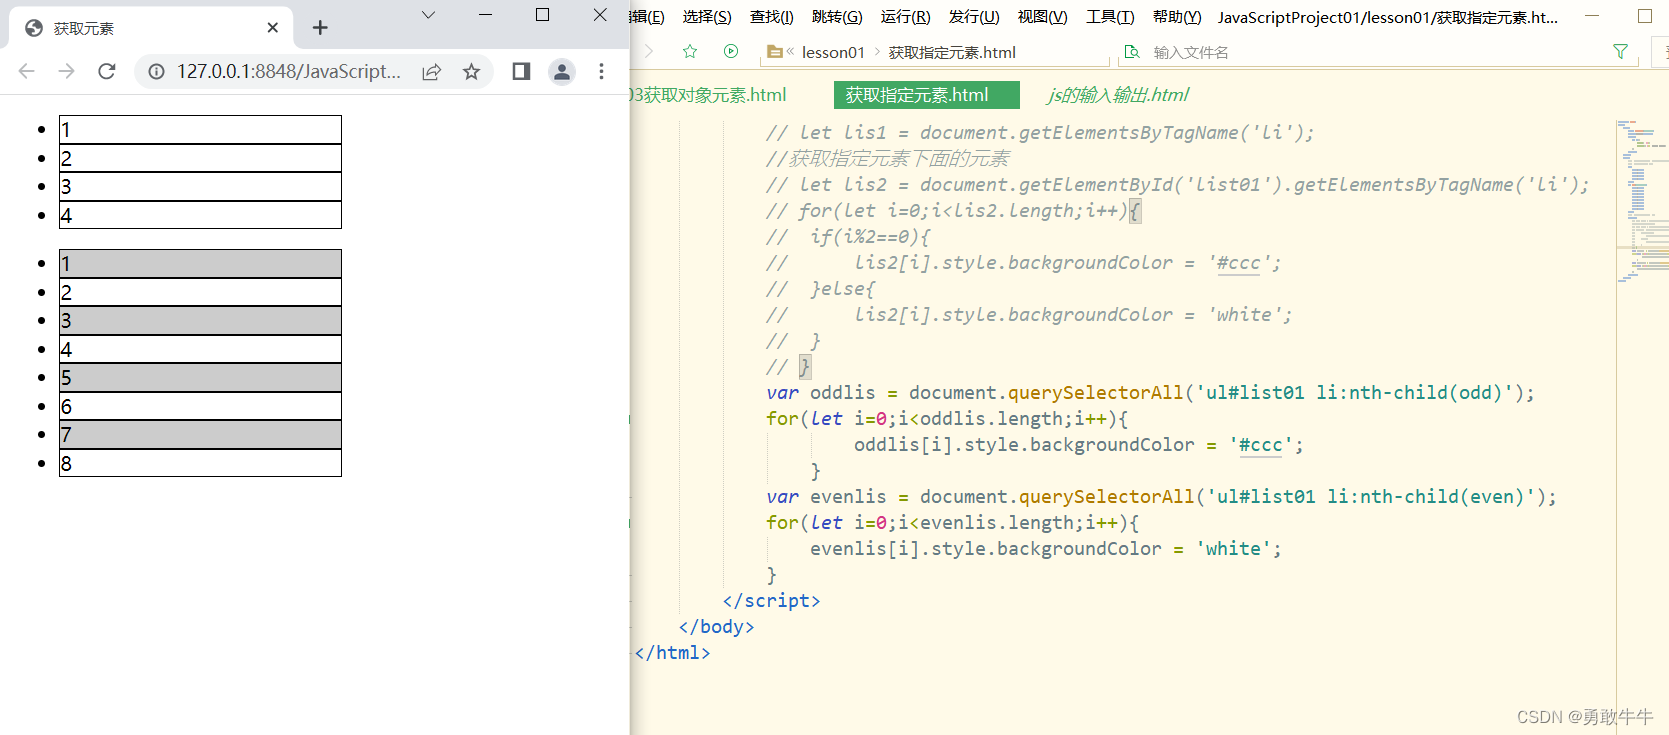Close the 获取元素 browser tab
The width and height of the screenshot is (1669, 735).
pyautogui.click(x=272, y=28)
